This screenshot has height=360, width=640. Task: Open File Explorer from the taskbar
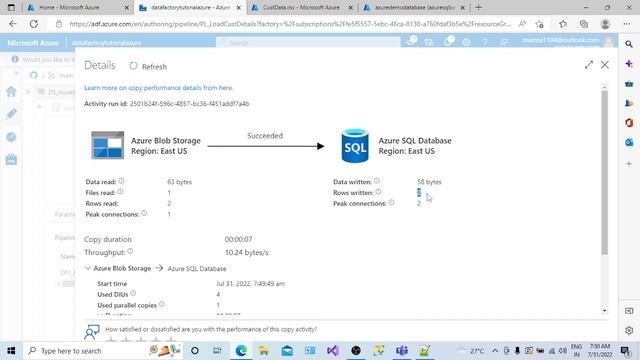(x=264, y=351)
